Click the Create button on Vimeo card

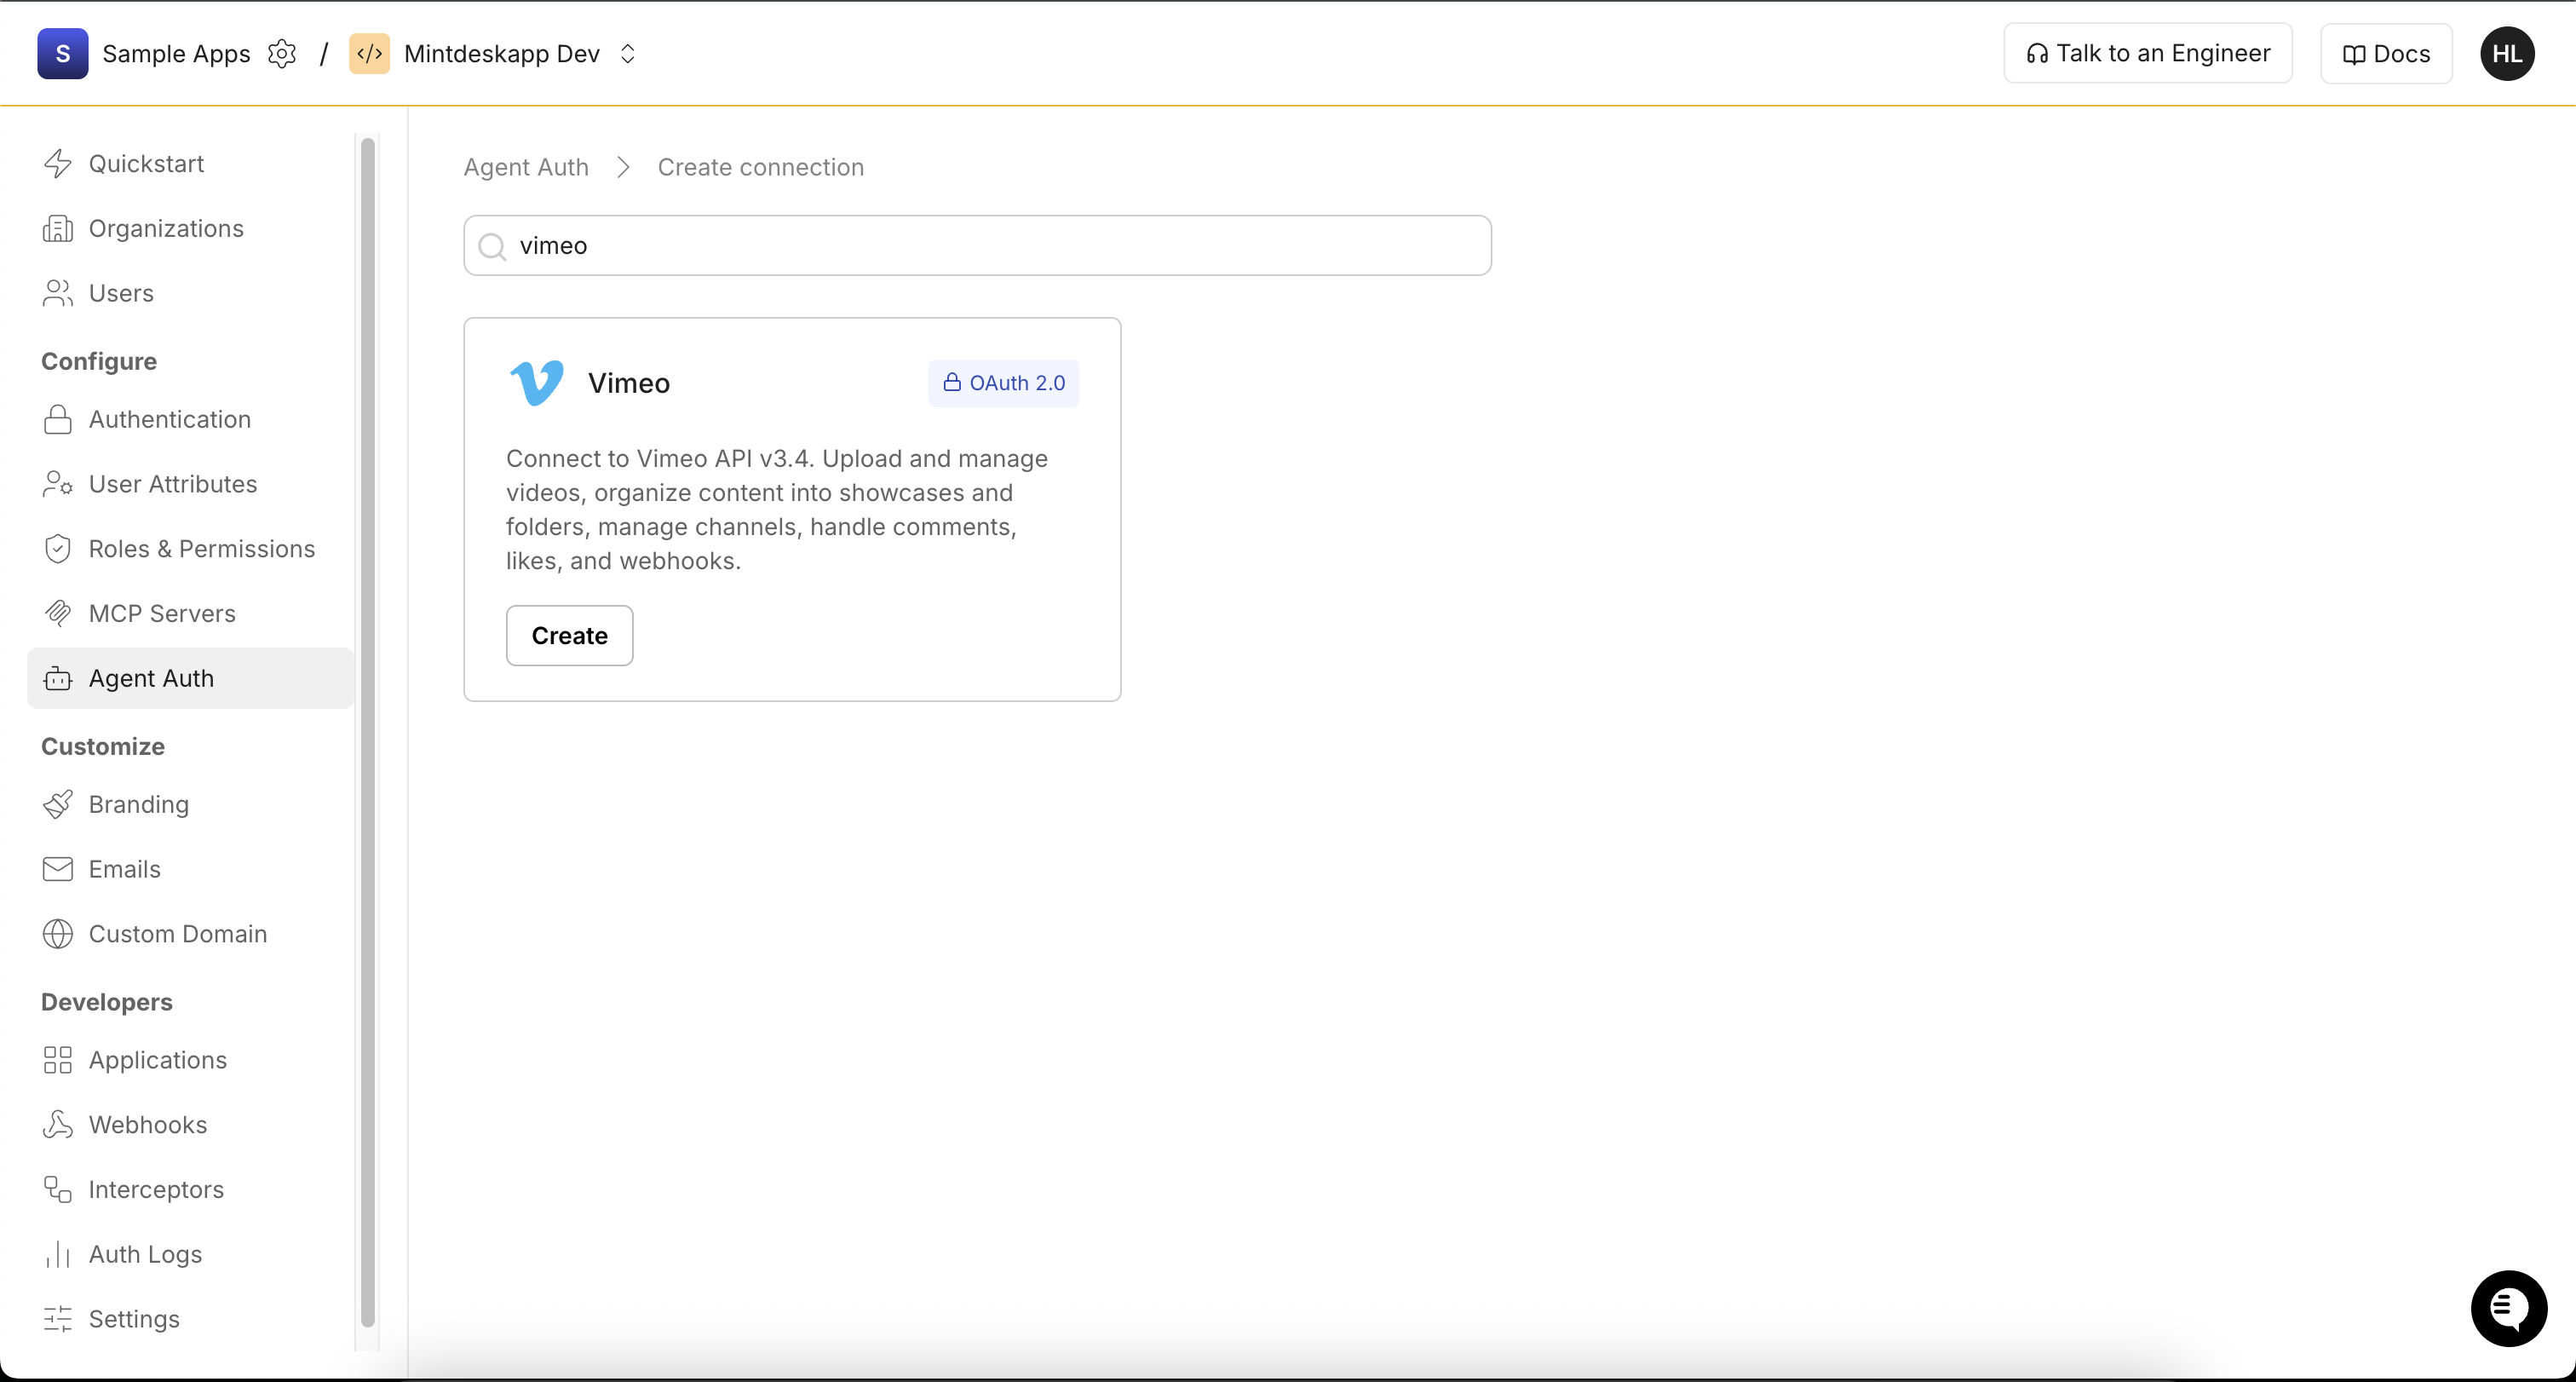tap(568, 635)
